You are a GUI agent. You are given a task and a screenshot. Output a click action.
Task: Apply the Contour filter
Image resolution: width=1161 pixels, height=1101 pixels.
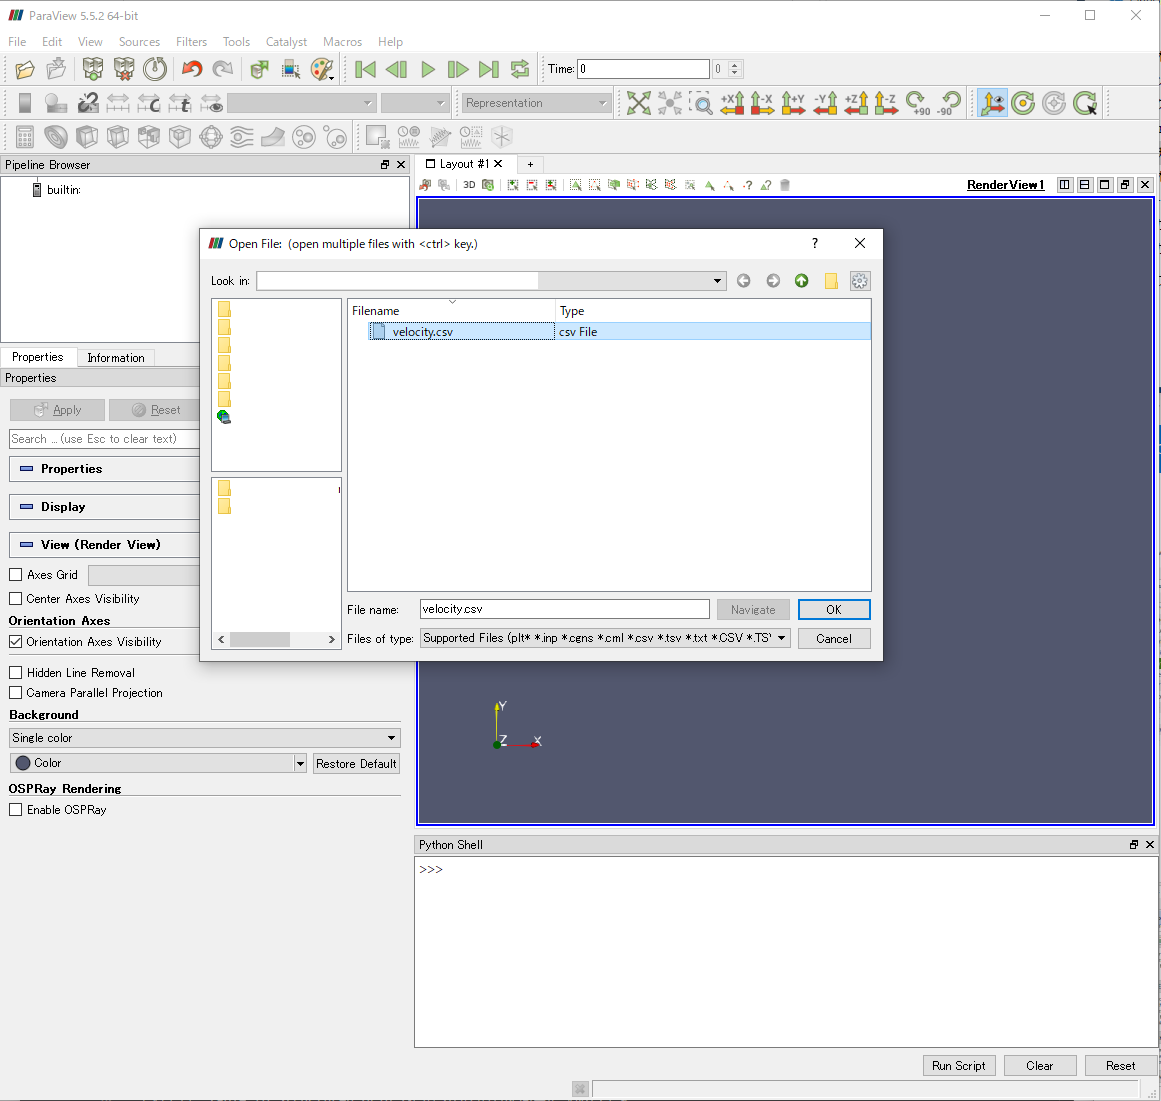56,136
